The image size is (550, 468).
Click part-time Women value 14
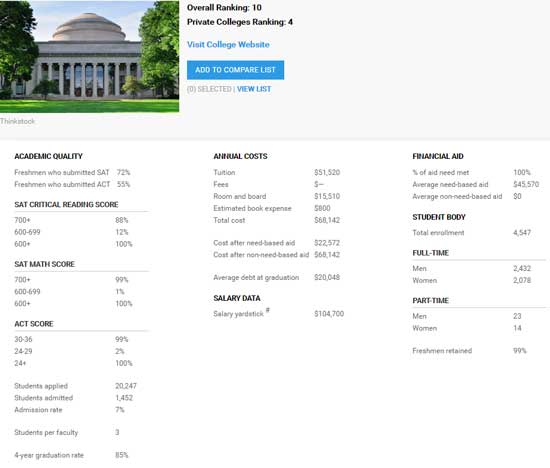coord(517,328)
